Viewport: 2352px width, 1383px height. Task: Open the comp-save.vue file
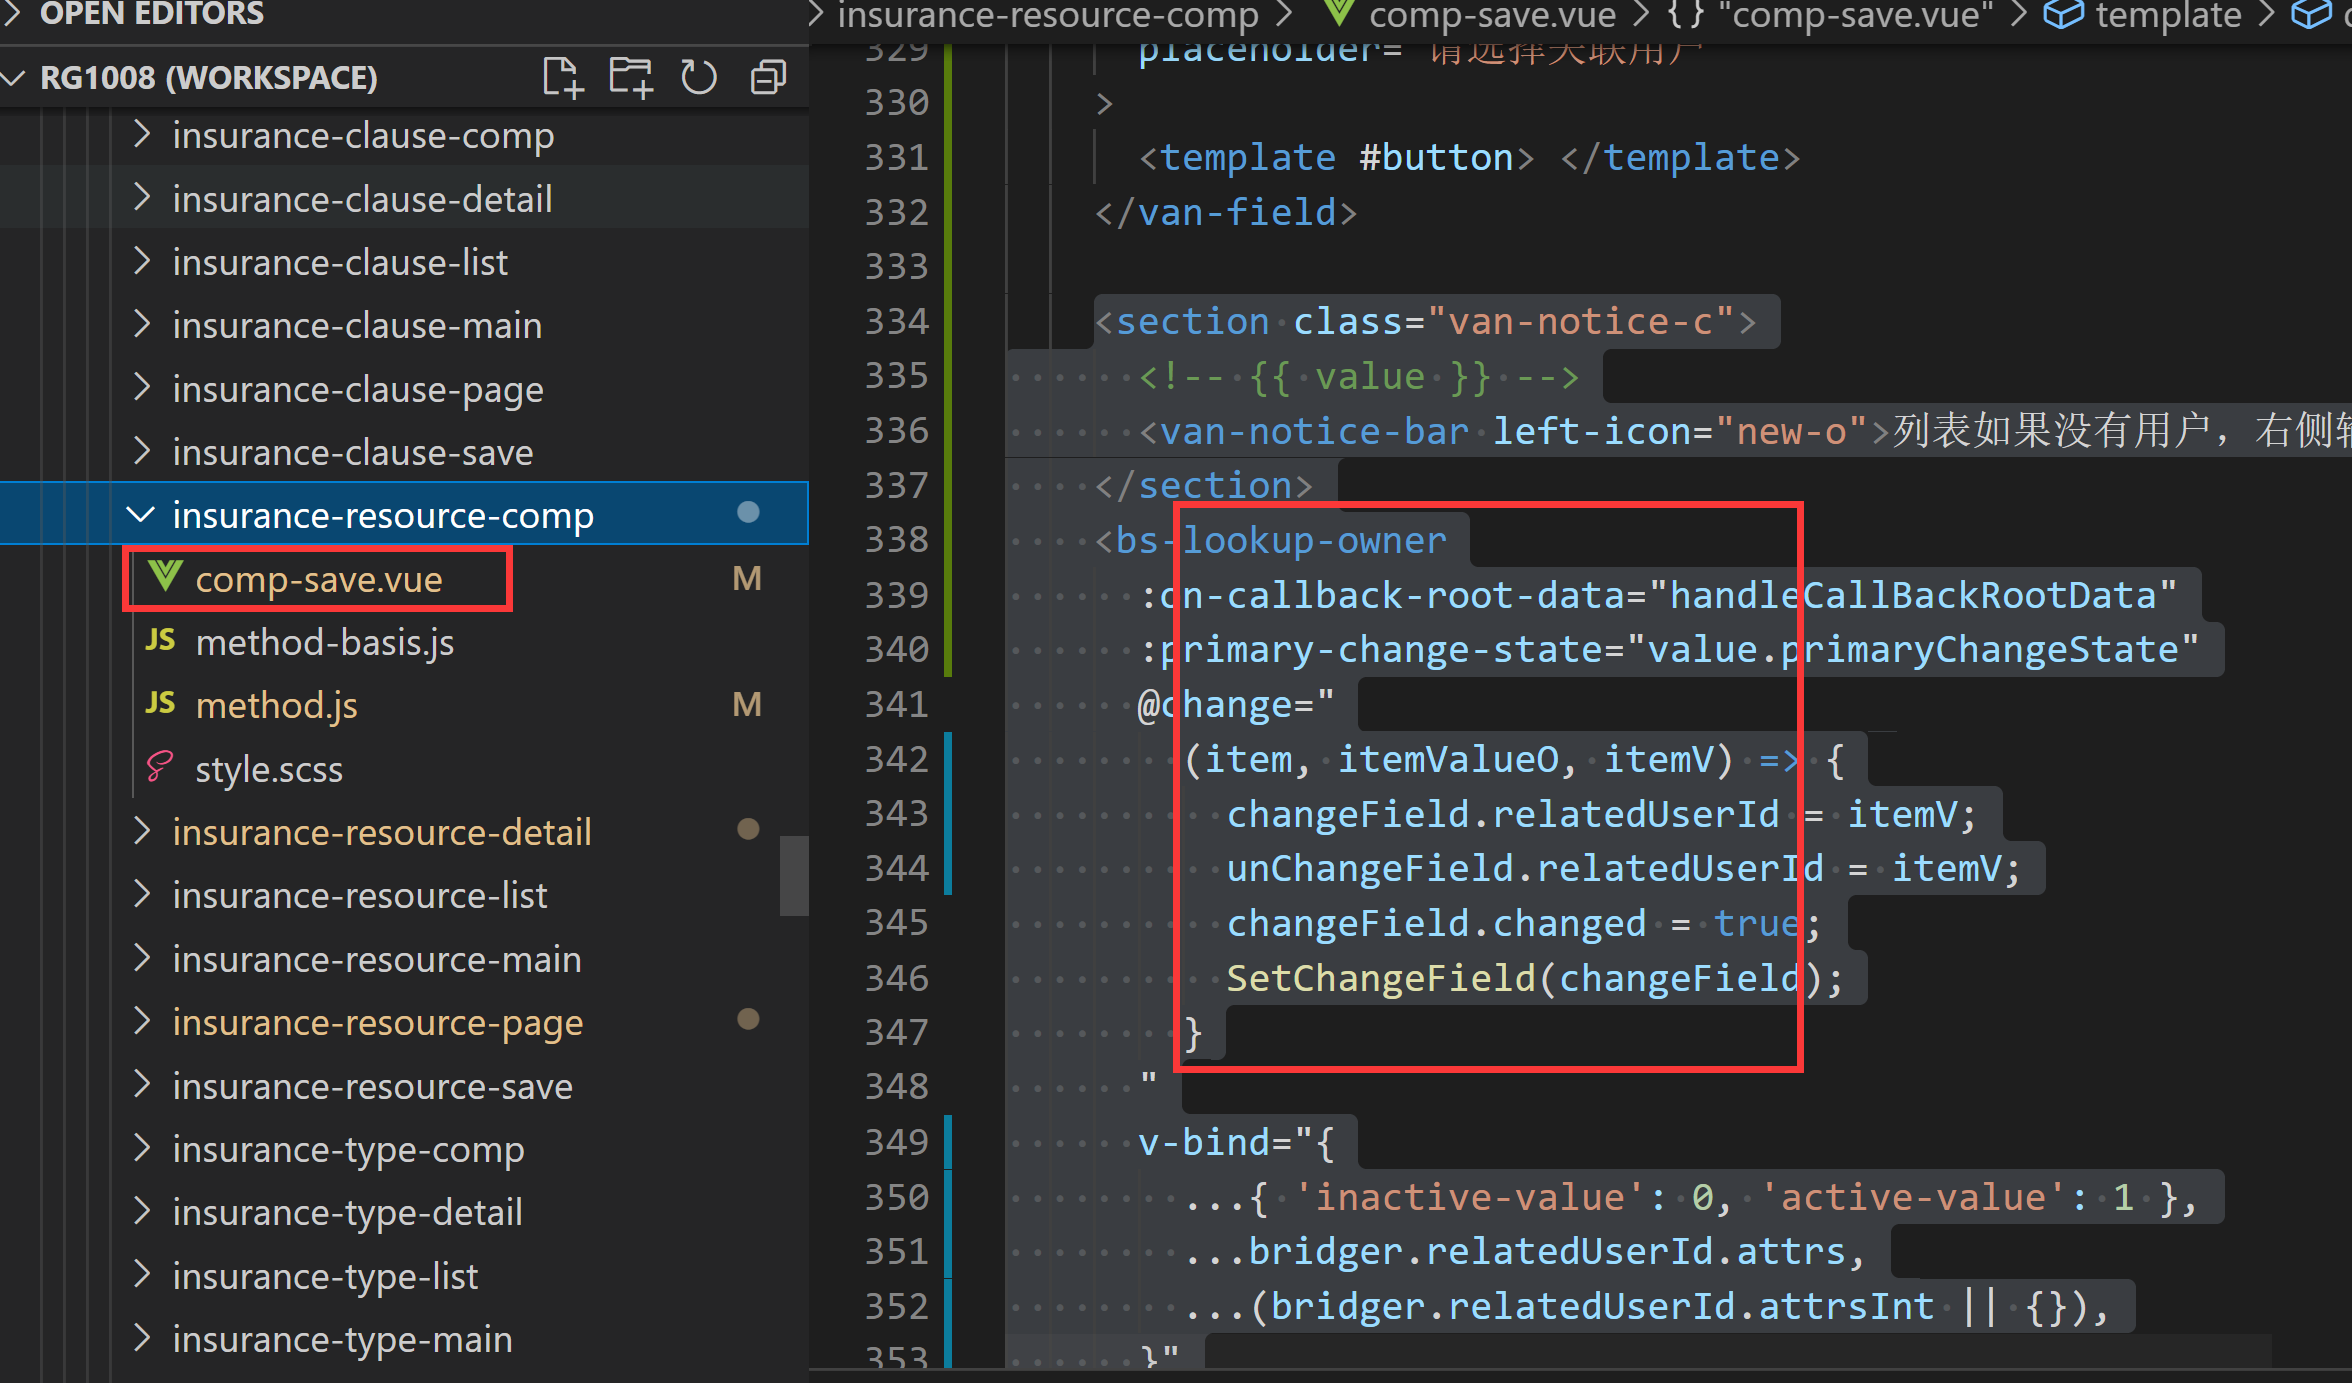pyautogui.click(x=319, y=579)
